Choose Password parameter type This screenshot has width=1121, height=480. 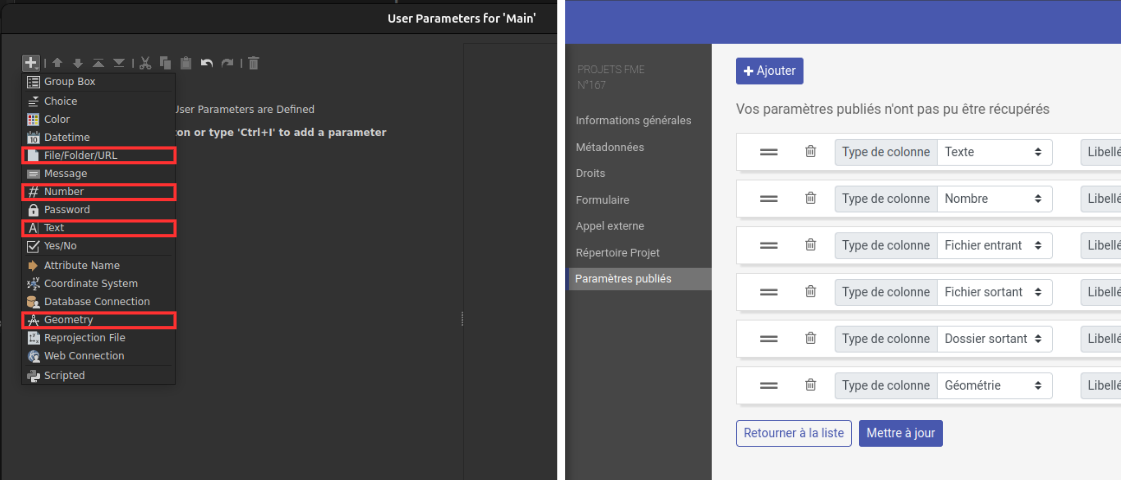pyautogui.click(x=99, y=210)
